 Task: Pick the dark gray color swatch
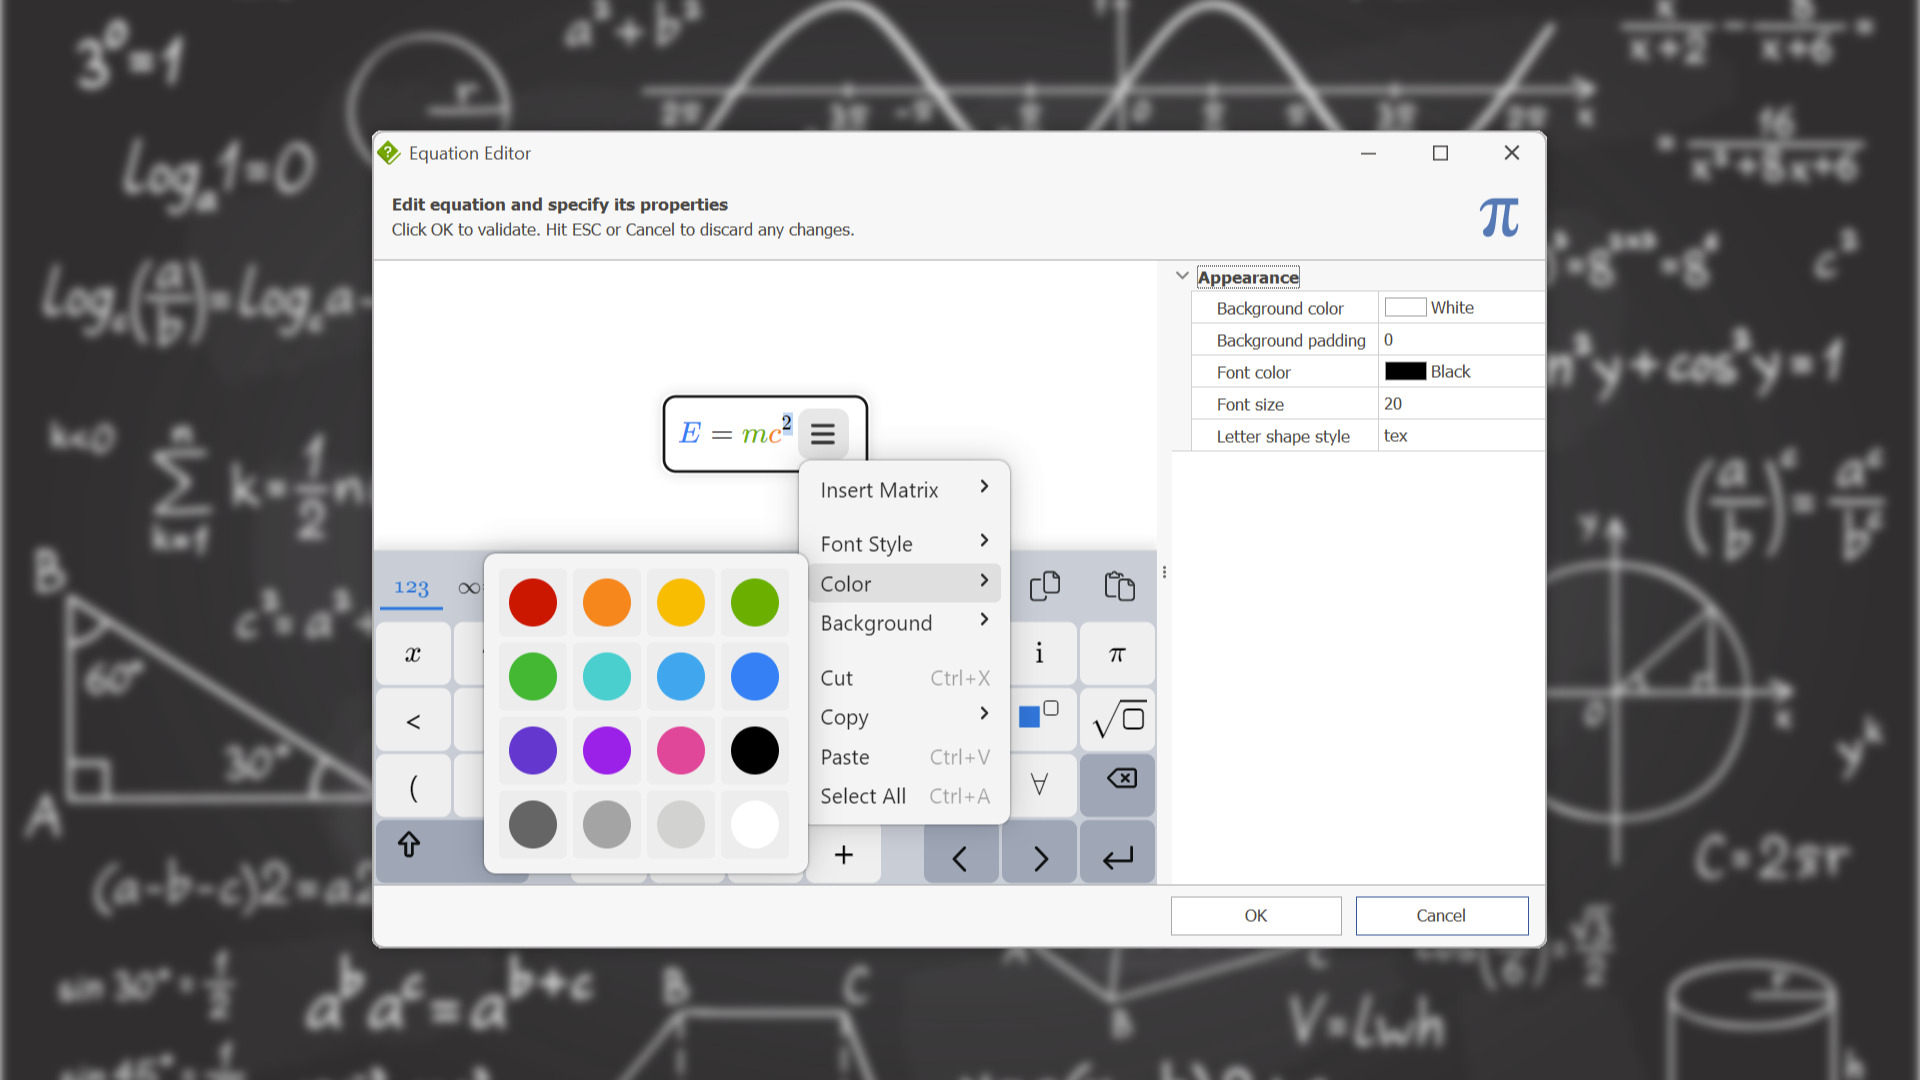[x=533, y=825]
